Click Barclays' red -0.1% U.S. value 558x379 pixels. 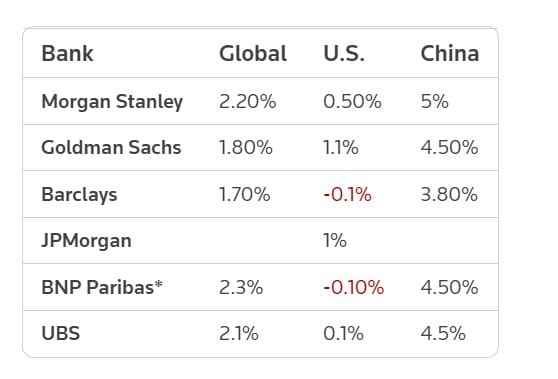click(x=347, y=195)
